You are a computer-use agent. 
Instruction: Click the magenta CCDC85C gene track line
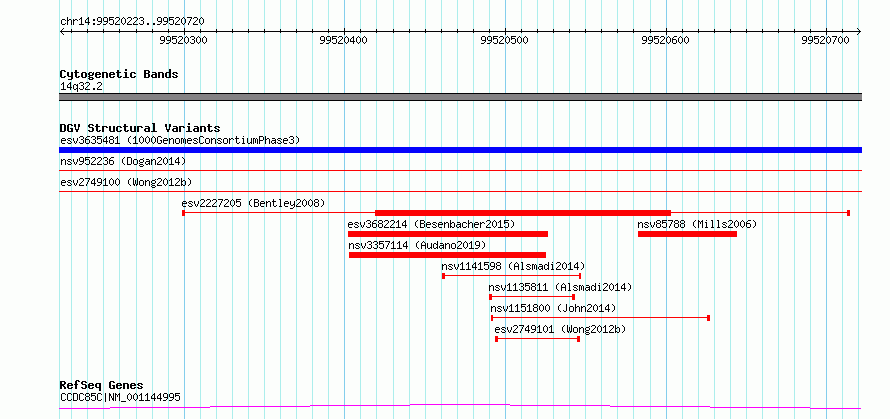460,407
